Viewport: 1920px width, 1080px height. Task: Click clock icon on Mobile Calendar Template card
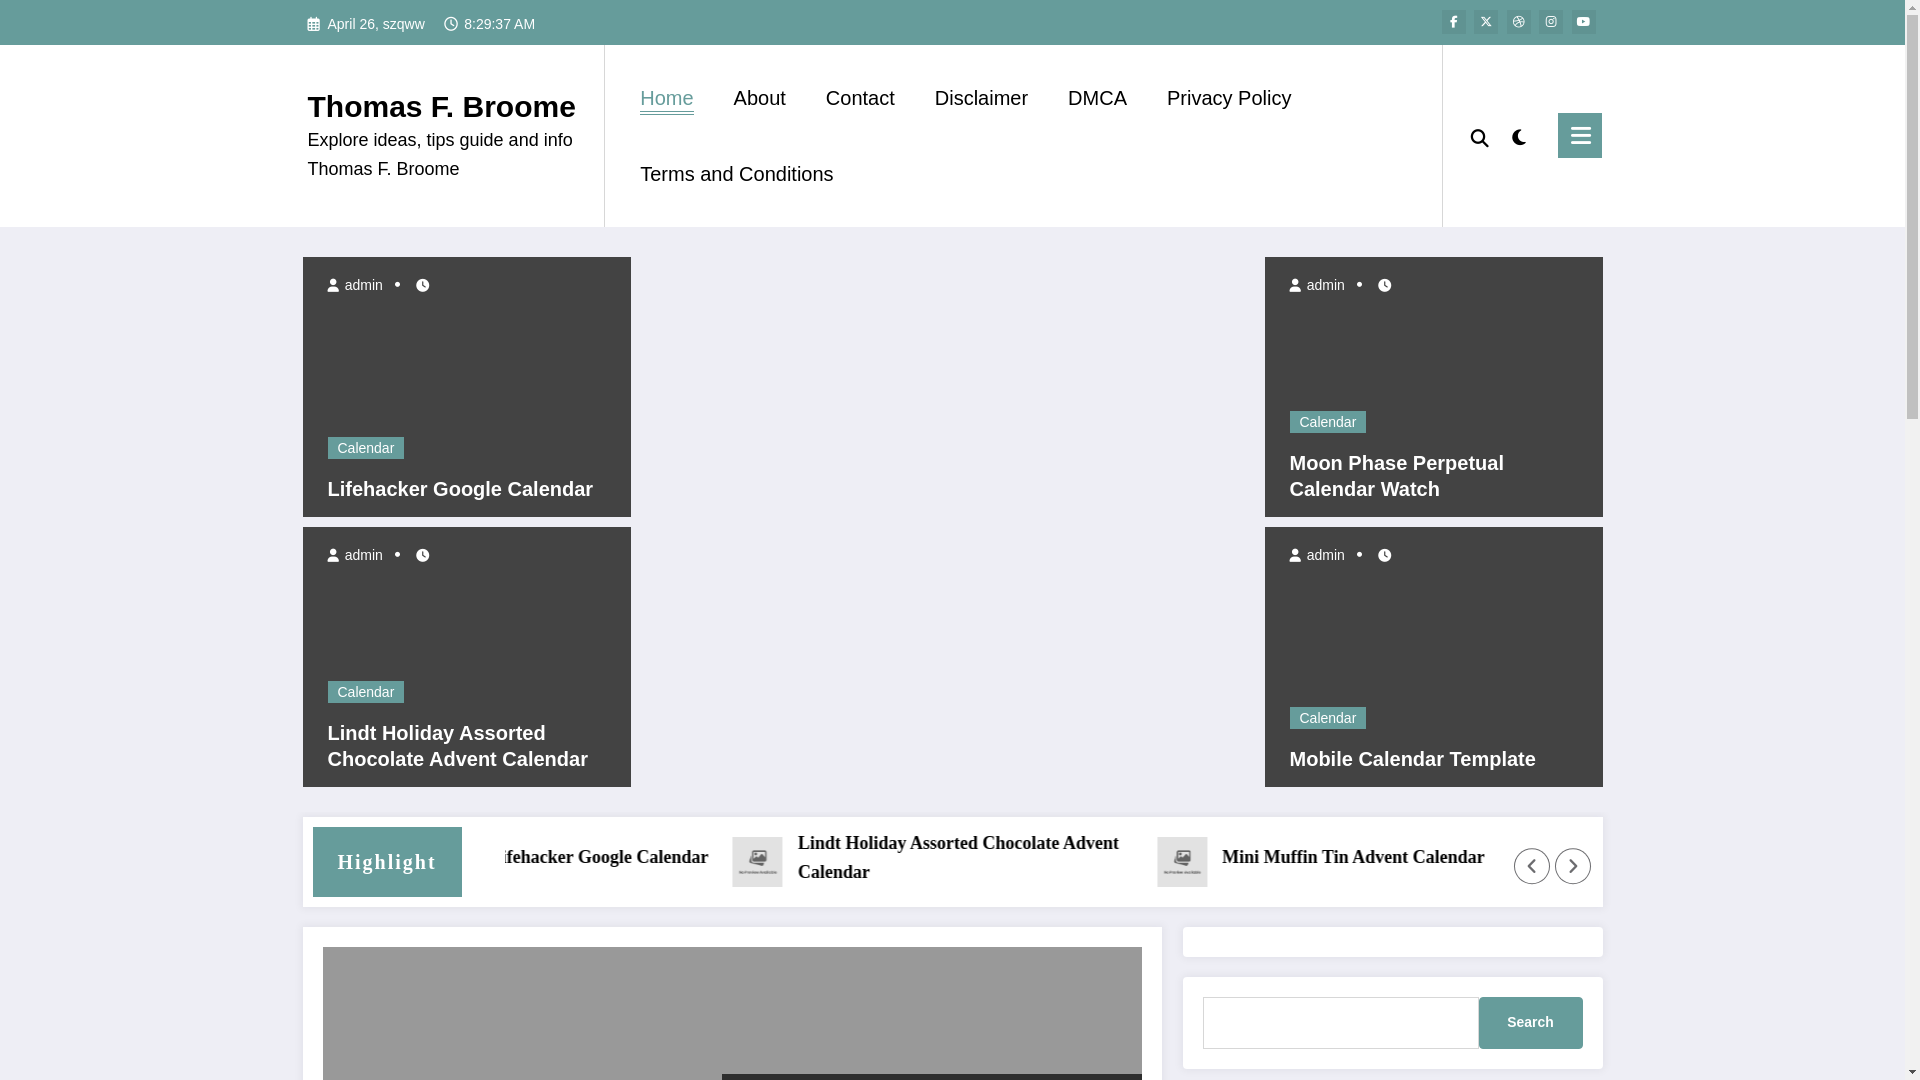pyautogui.click(x=1384, y=555)
